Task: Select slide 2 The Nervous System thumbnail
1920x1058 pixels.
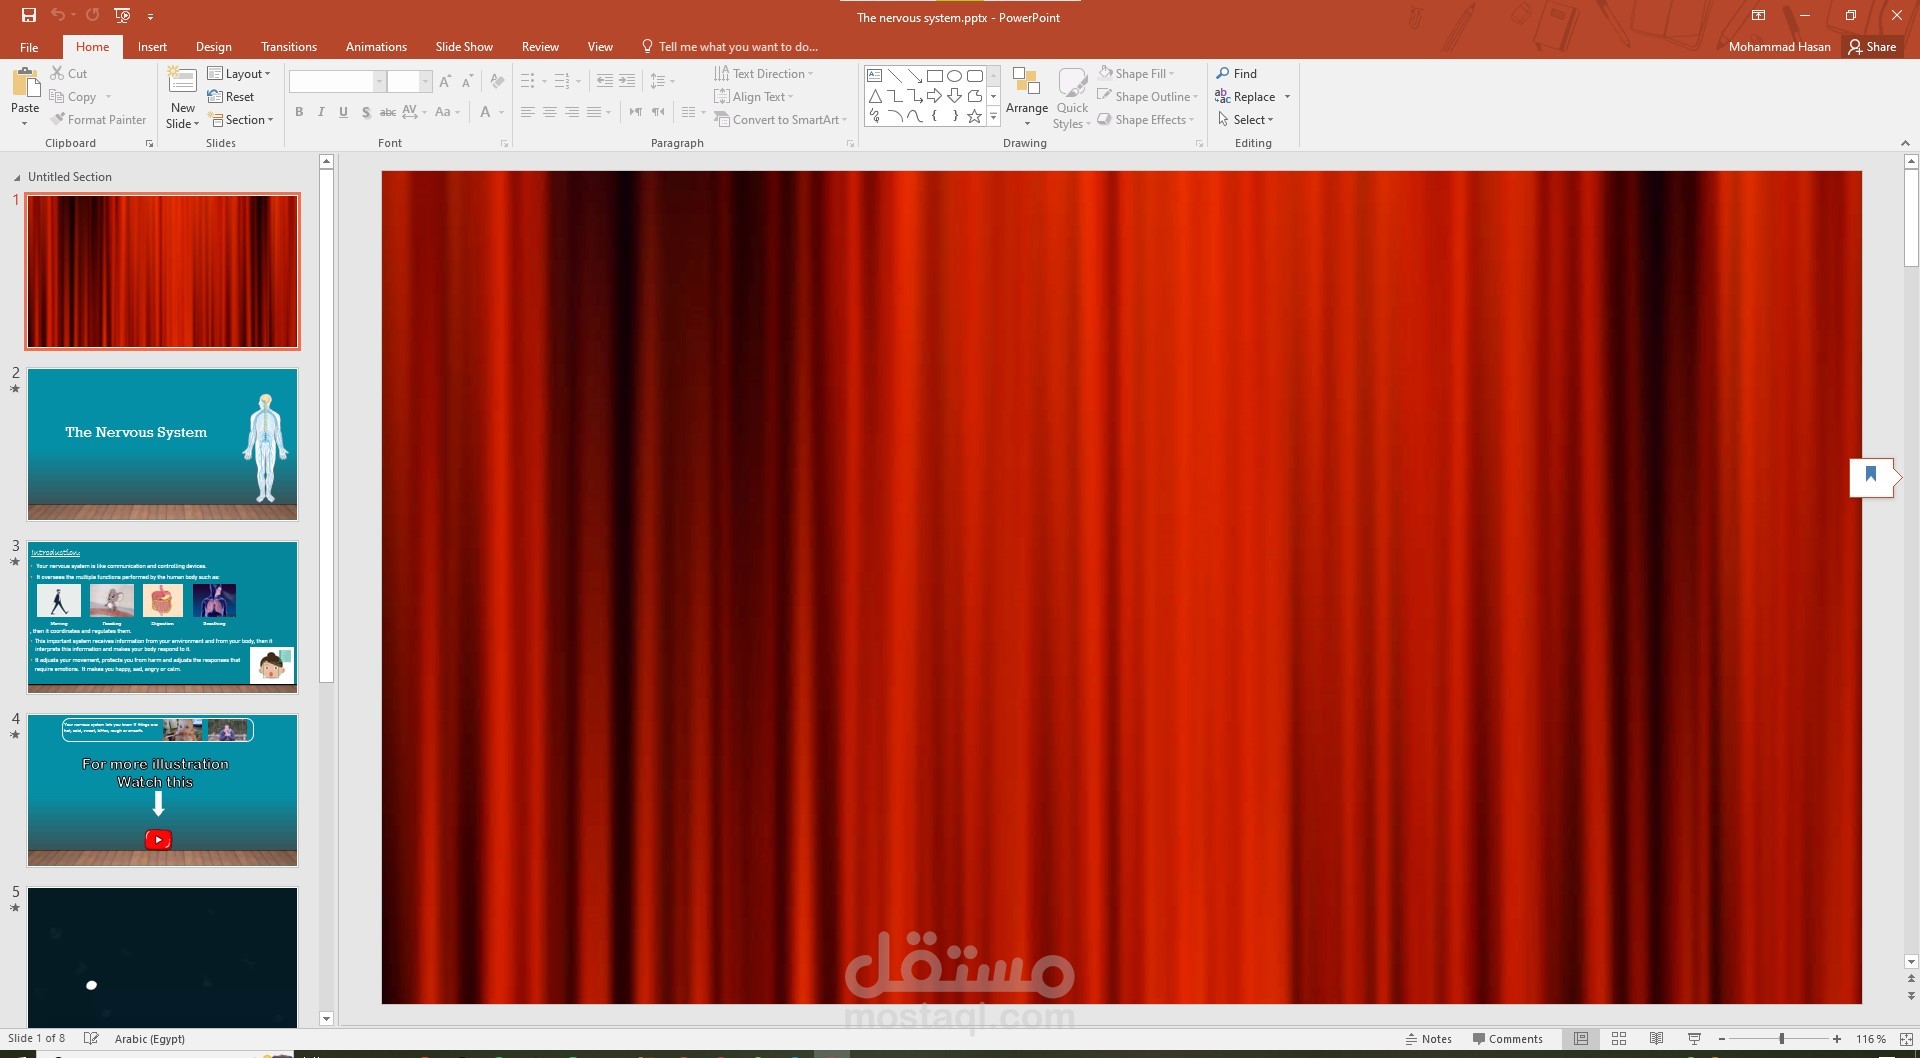Action: click(162, 444)
